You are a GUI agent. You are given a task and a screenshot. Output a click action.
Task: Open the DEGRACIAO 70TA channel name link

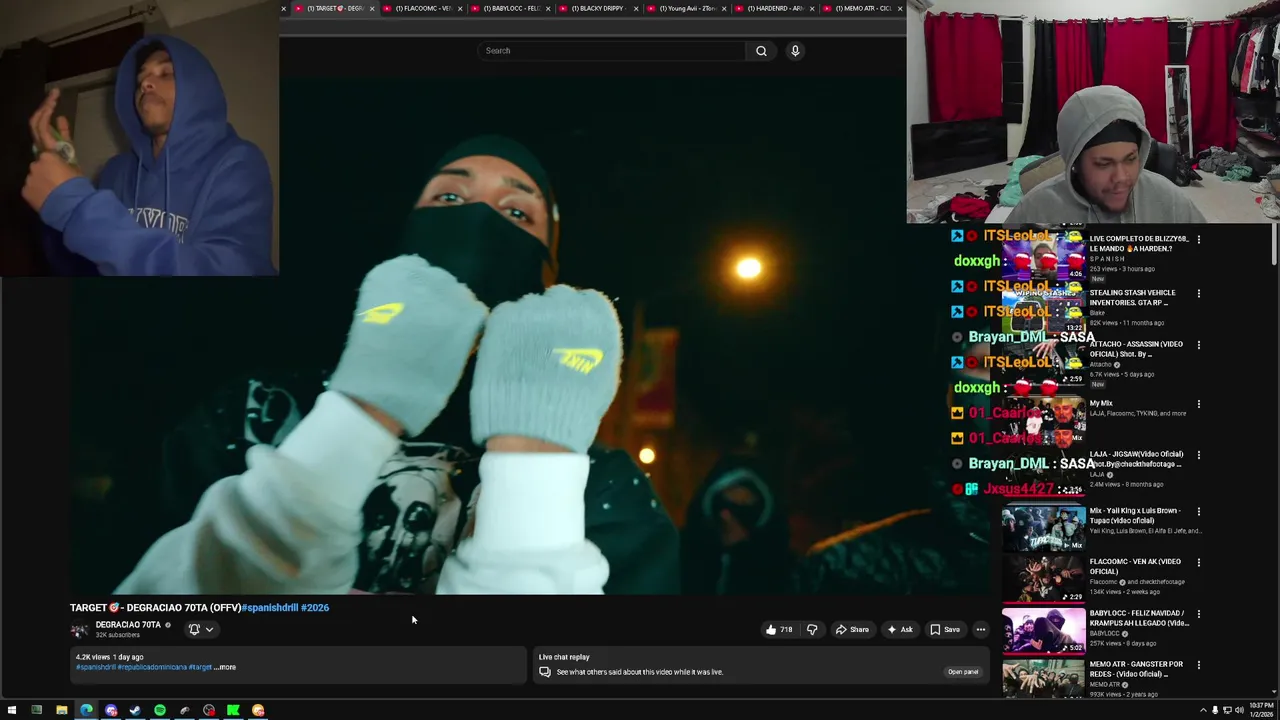(128, 625)
